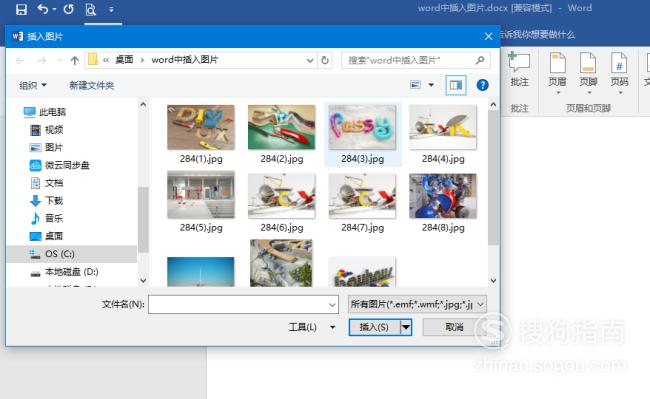This screenshot has height=399, width=650.
Task: Select the bauhaus text image thumbnail
Action: pyautogui.click(x=362, y=272)
